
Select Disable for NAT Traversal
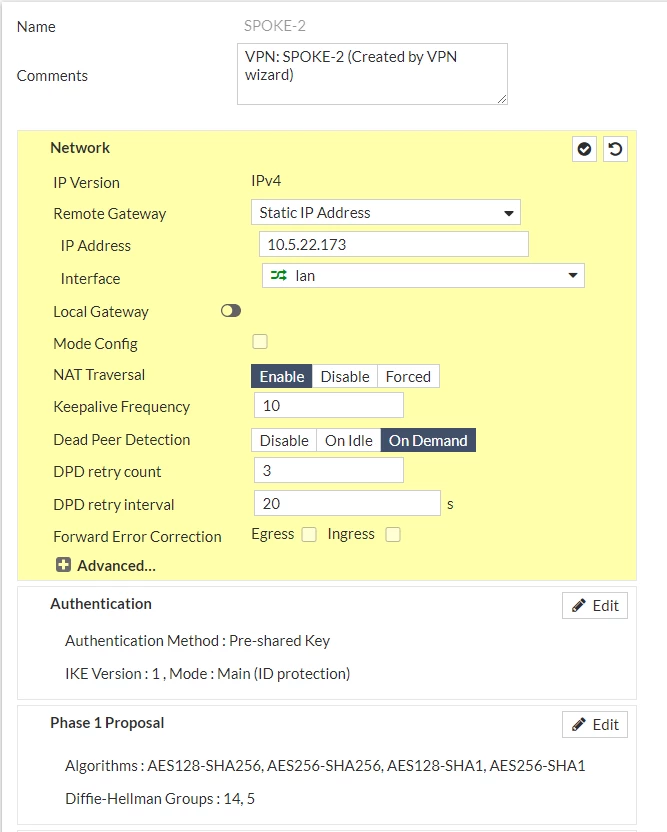pos(345,376)
